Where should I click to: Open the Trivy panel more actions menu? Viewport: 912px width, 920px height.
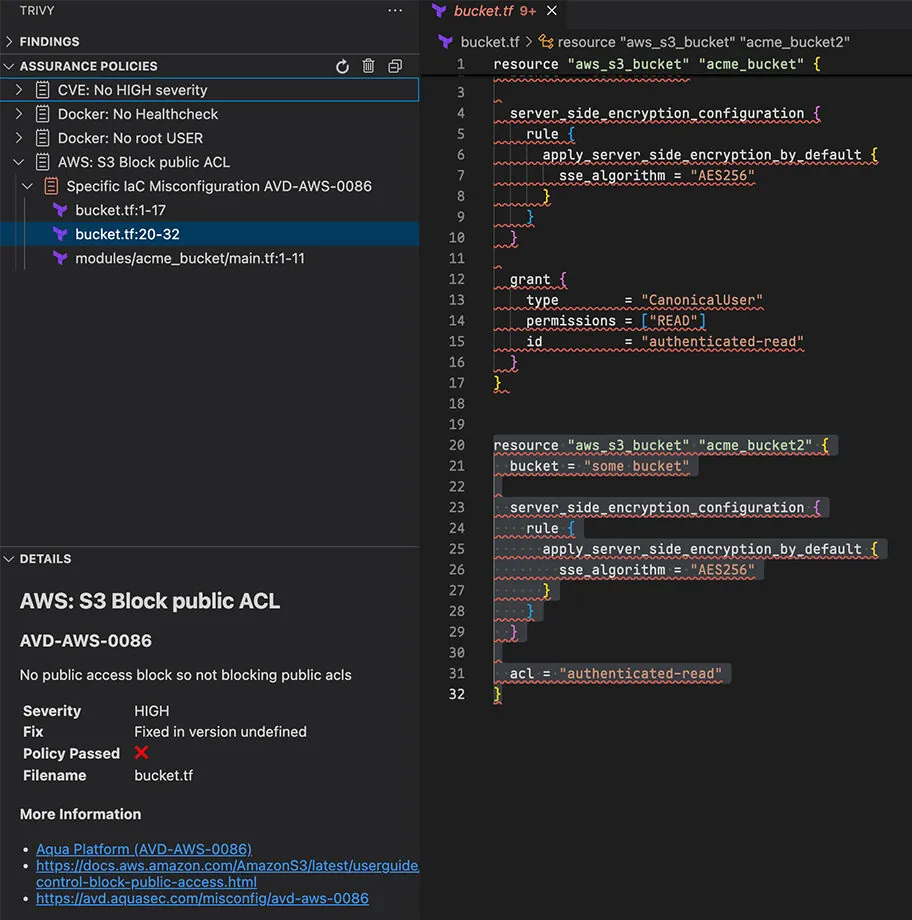395,10
